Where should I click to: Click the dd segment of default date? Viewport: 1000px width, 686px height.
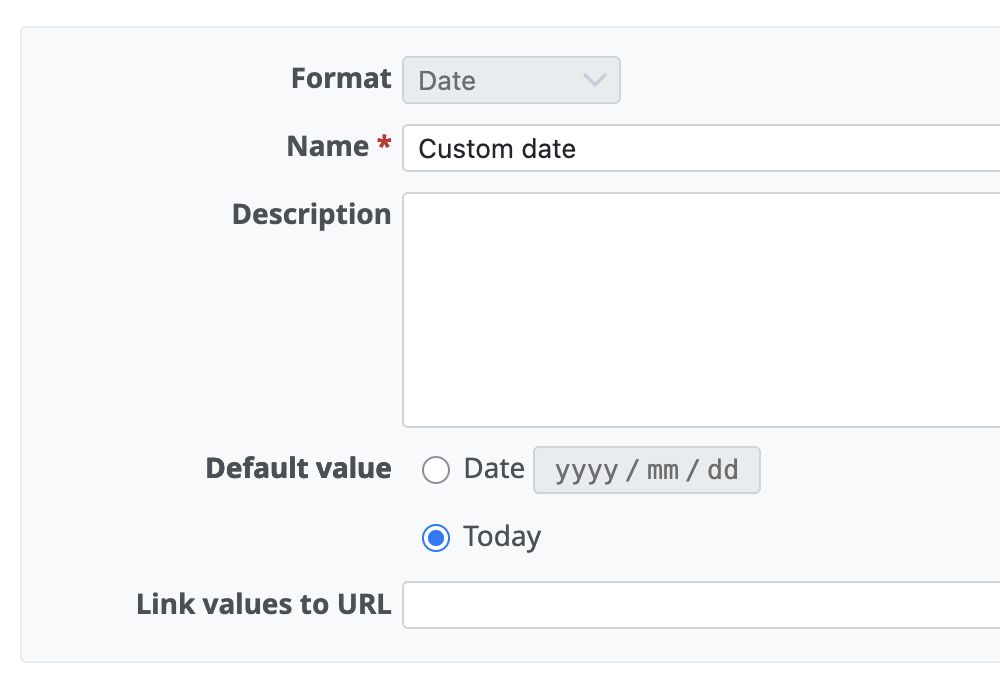tap(723, 470)
